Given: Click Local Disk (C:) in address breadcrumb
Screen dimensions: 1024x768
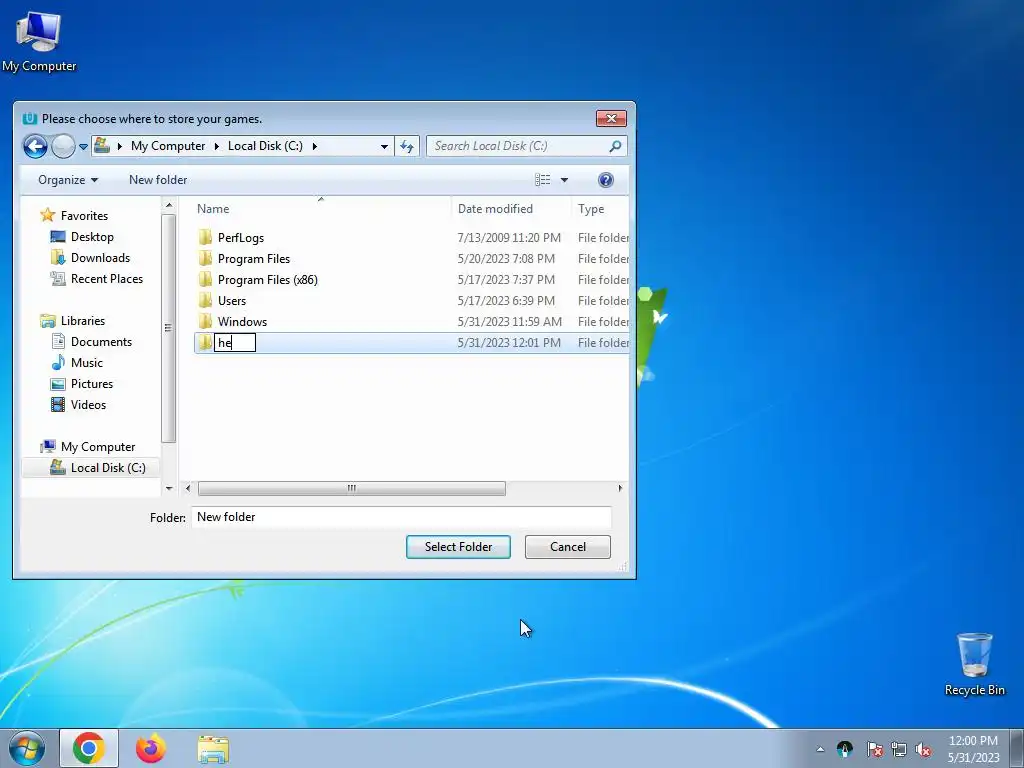Looking at the screenshot, I should [265, 146].
